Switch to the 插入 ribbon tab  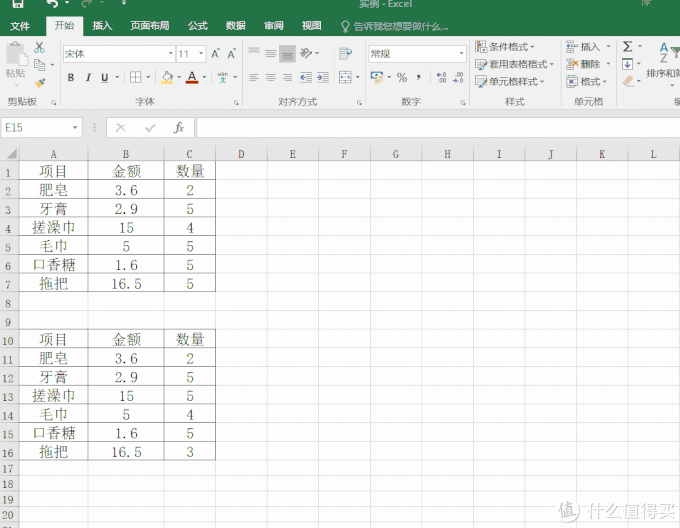(102, 26)
